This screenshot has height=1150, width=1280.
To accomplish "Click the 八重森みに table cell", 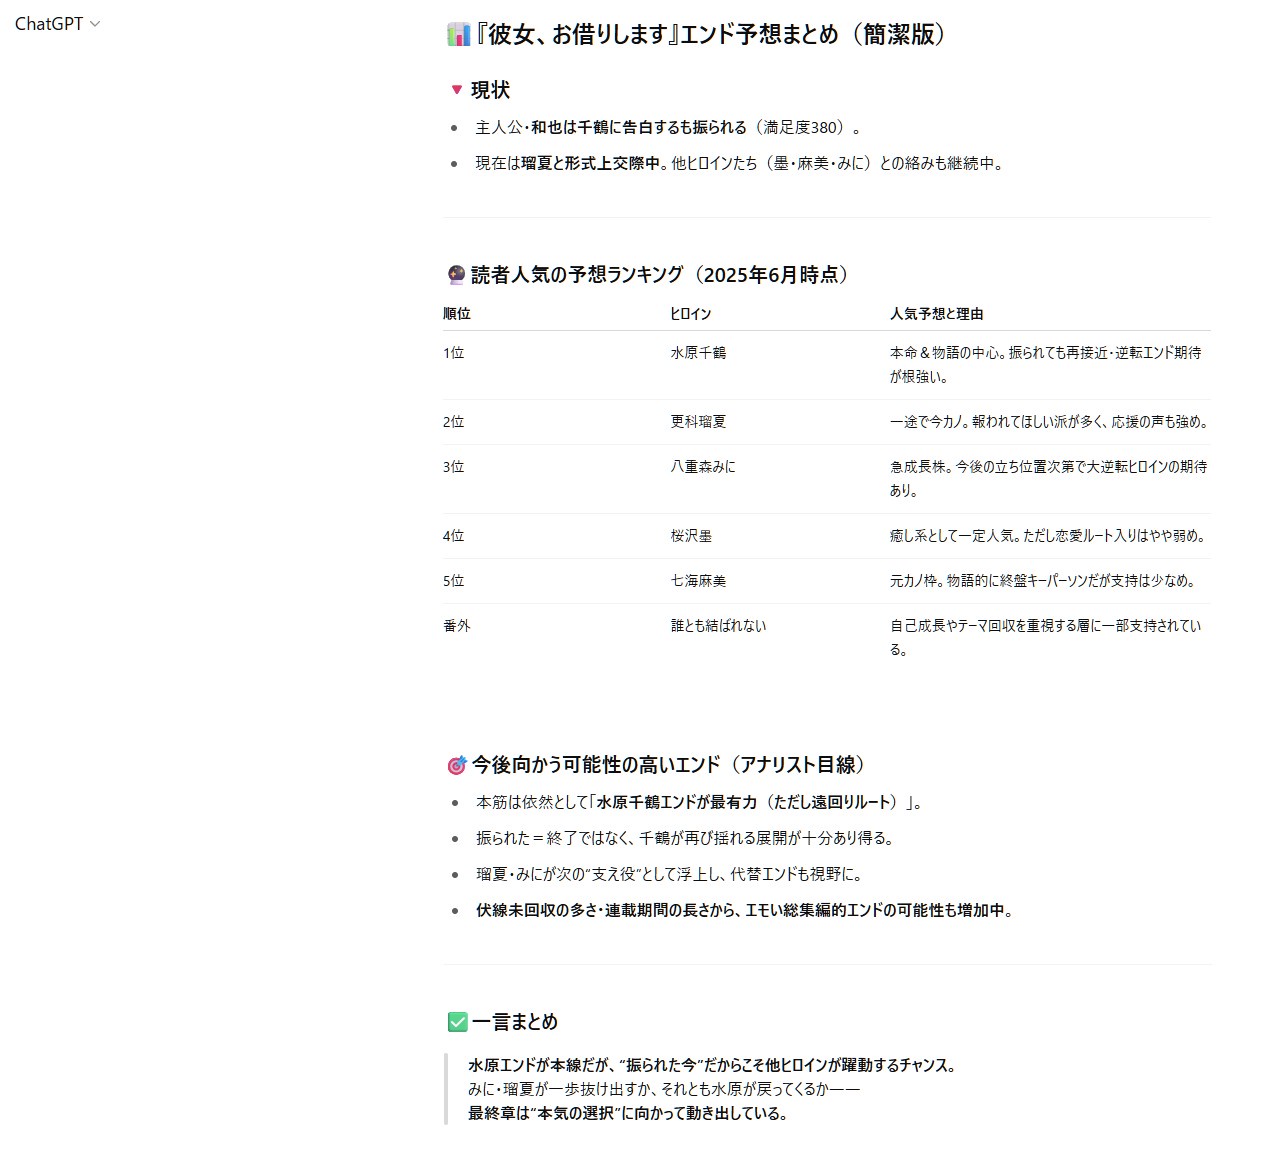I will coord(703,467).
